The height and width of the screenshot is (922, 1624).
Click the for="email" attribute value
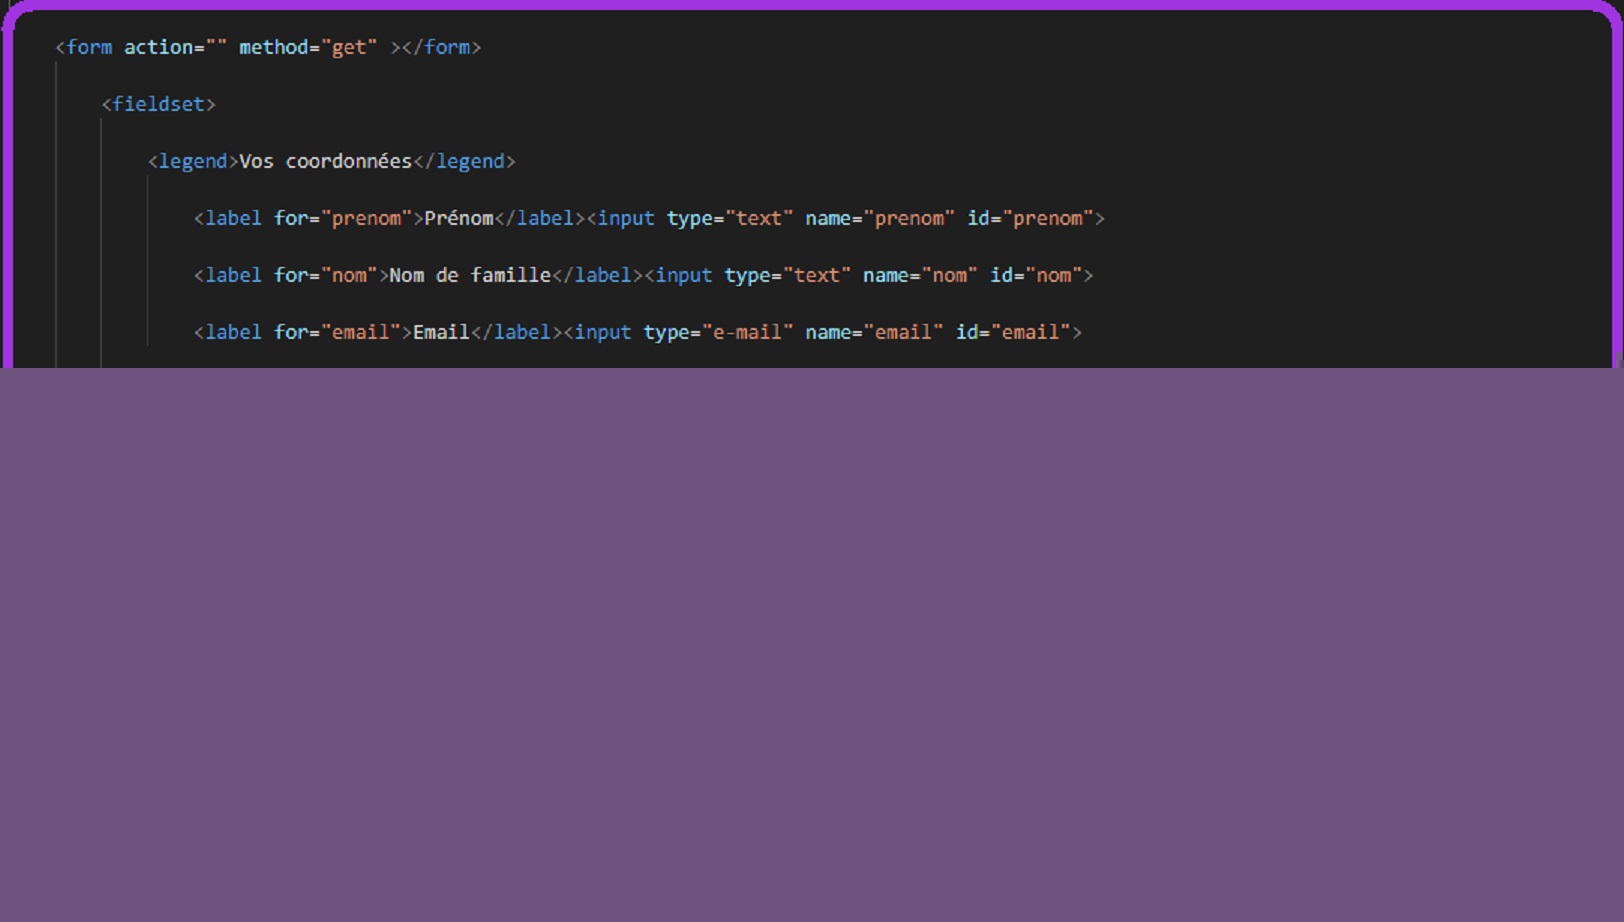tap(360, 332)
